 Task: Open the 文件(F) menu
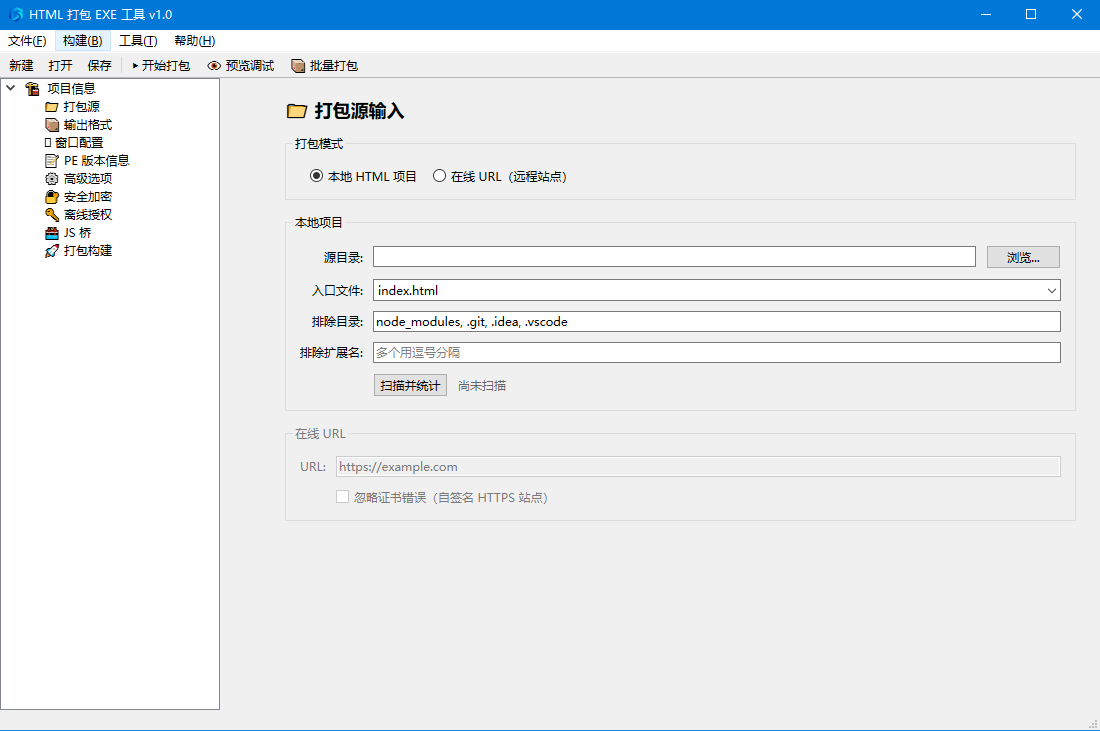point(27,41)
